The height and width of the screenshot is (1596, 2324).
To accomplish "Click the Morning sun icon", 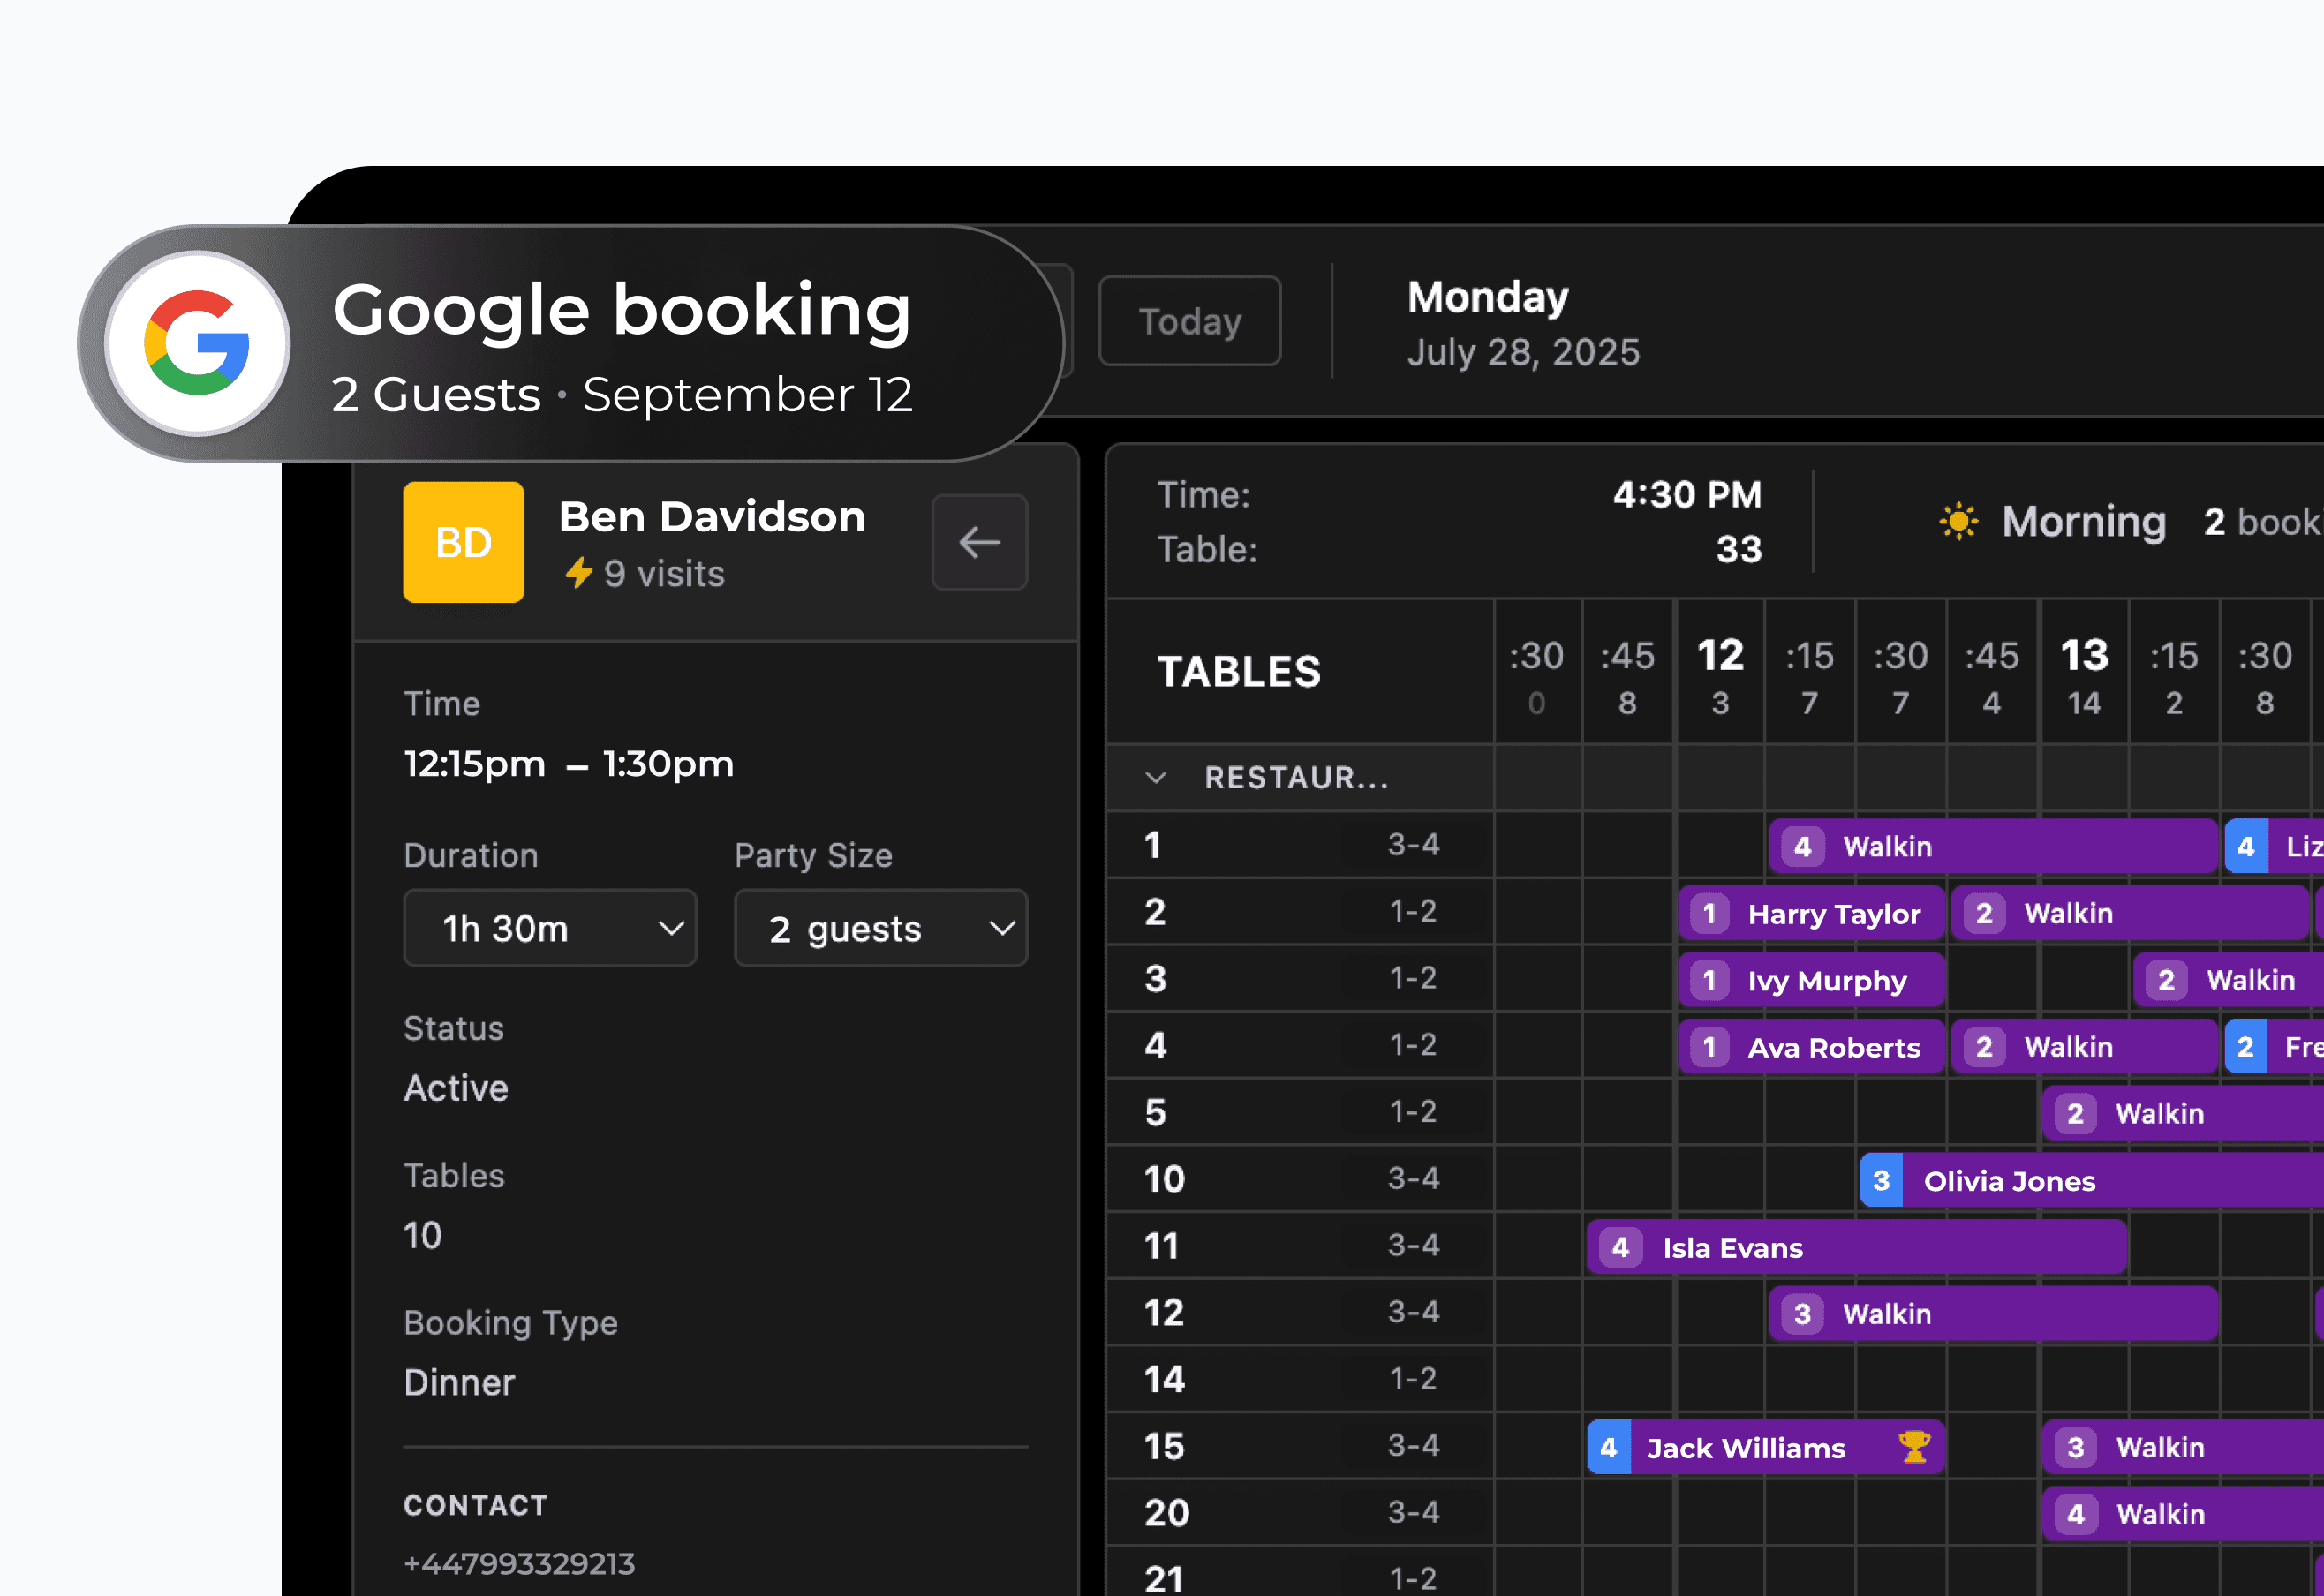I will click(1958, 521).
